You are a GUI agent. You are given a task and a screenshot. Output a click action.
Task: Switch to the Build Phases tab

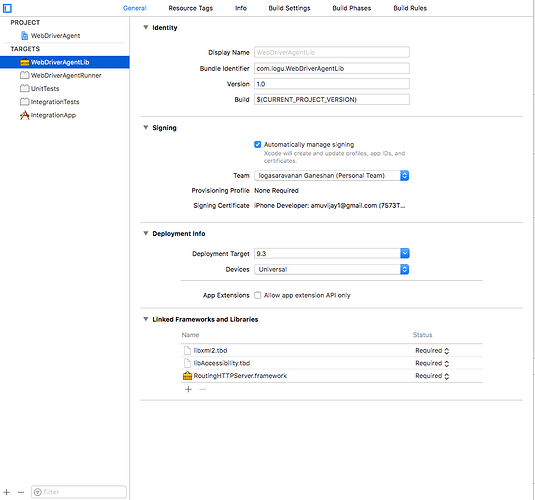coord(351,8)
